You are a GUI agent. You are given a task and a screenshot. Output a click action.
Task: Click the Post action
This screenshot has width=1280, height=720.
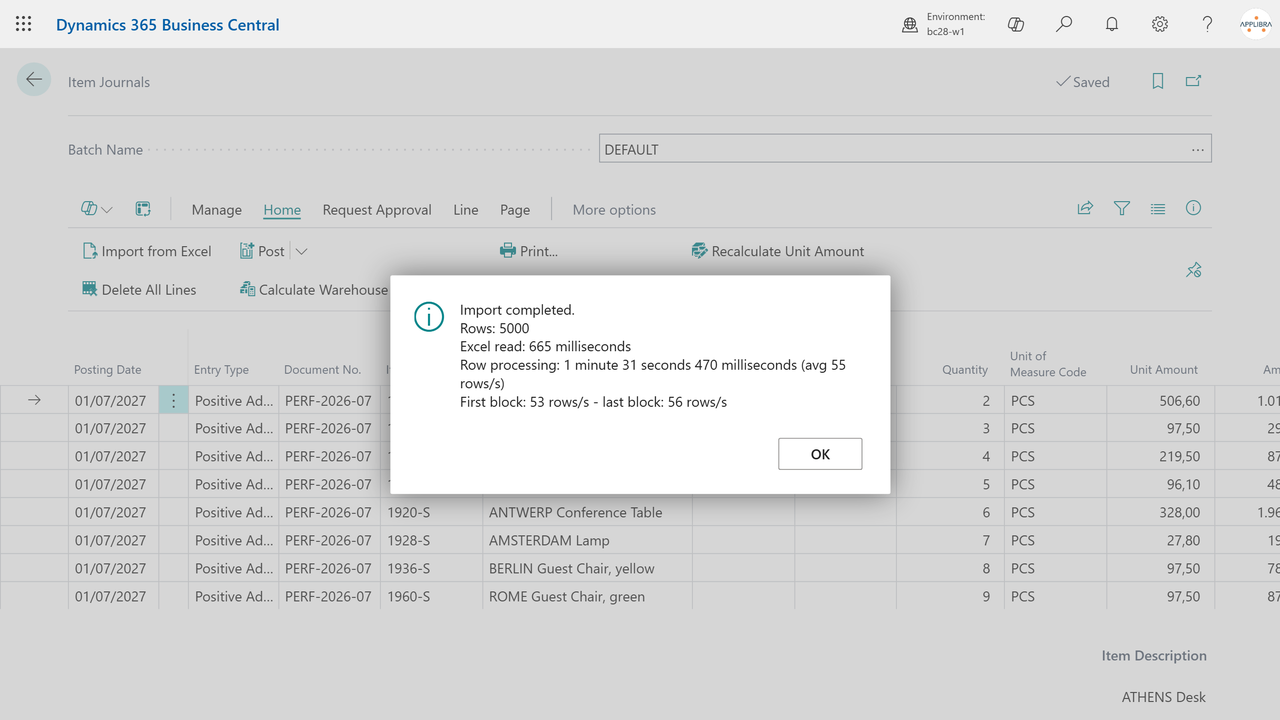point(262,251)
